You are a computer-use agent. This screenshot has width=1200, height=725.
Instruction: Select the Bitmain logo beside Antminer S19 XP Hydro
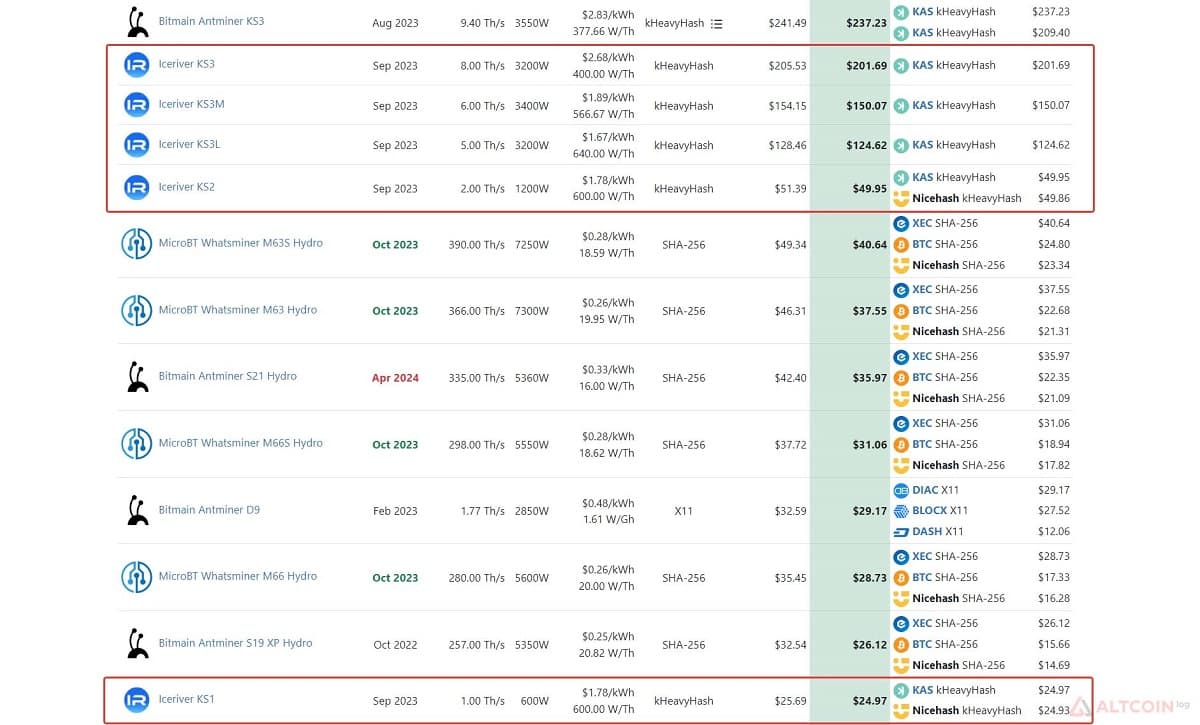pos(137,643)
